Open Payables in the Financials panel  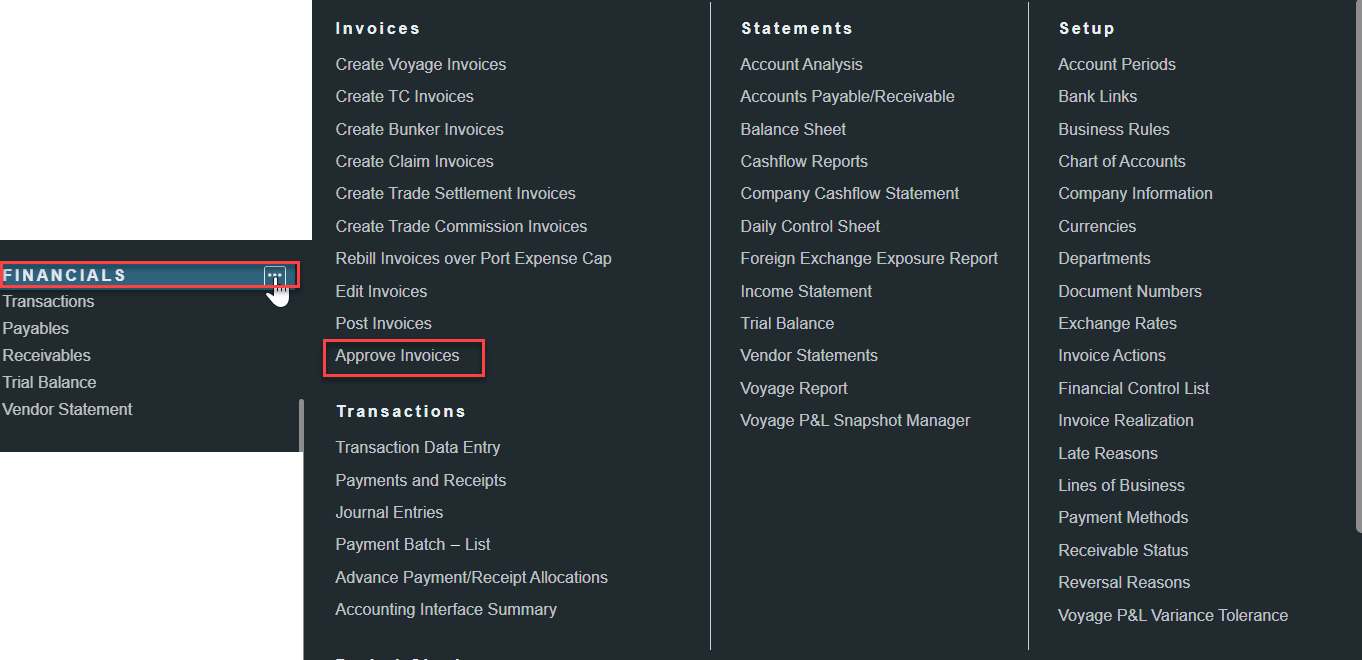point(35,329)
